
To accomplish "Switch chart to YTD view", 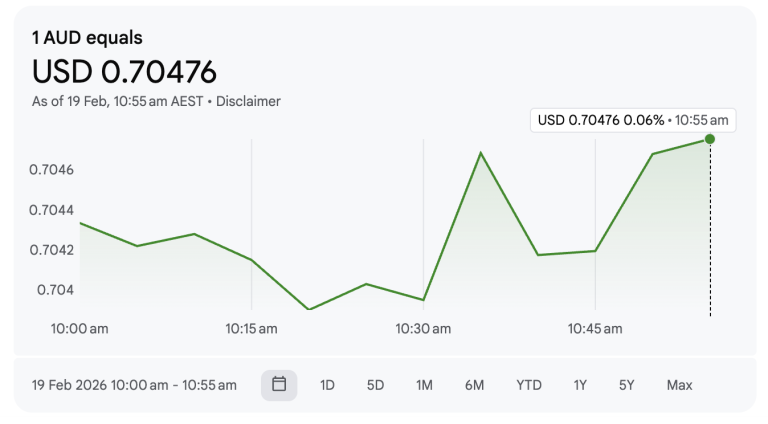I will click(x=528, y=385).
